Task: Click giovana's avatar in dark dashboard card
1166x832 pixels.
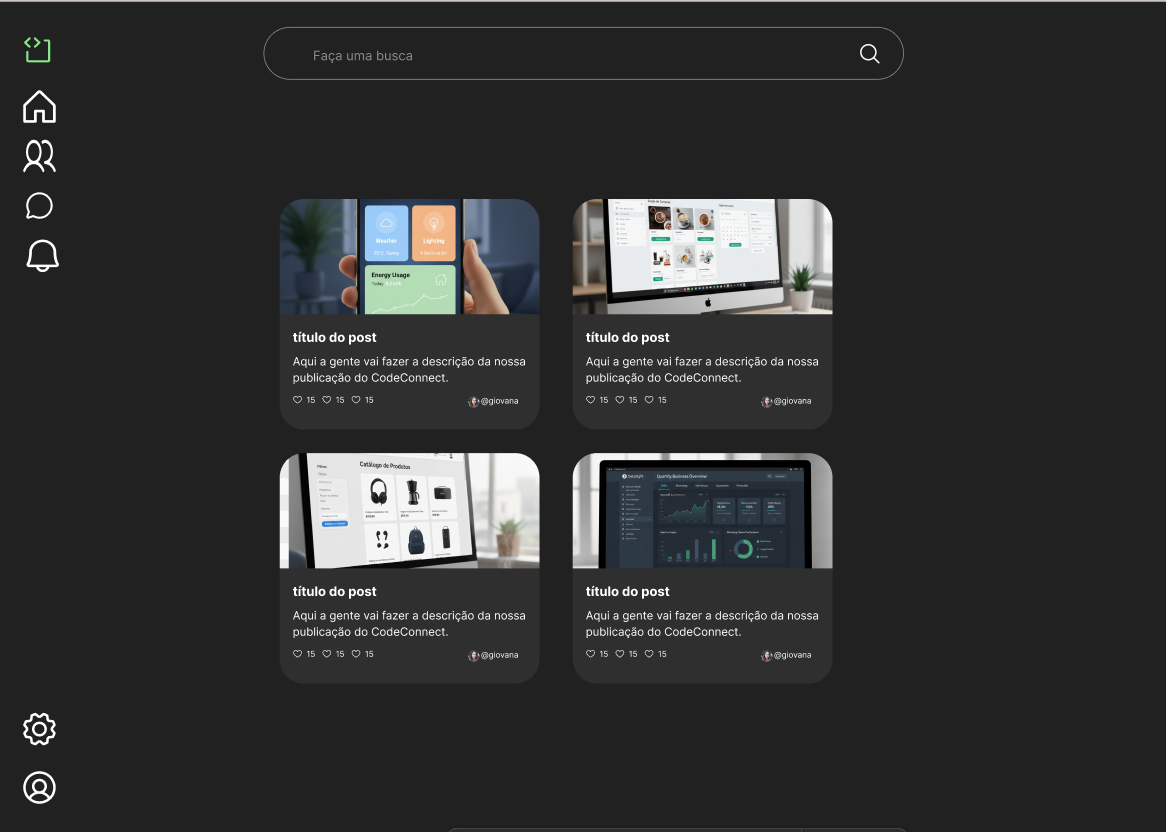Action: point(767,656)
